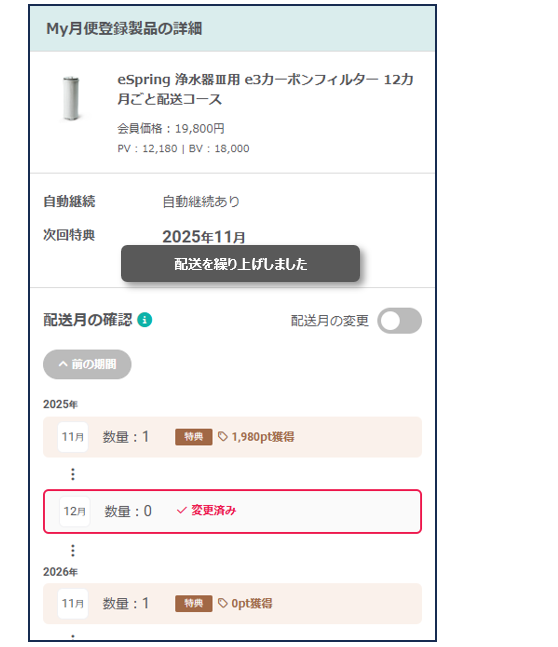Click the 前の期間 button
This screenshot has width=558, height=647.
click(x=87, y=364)
